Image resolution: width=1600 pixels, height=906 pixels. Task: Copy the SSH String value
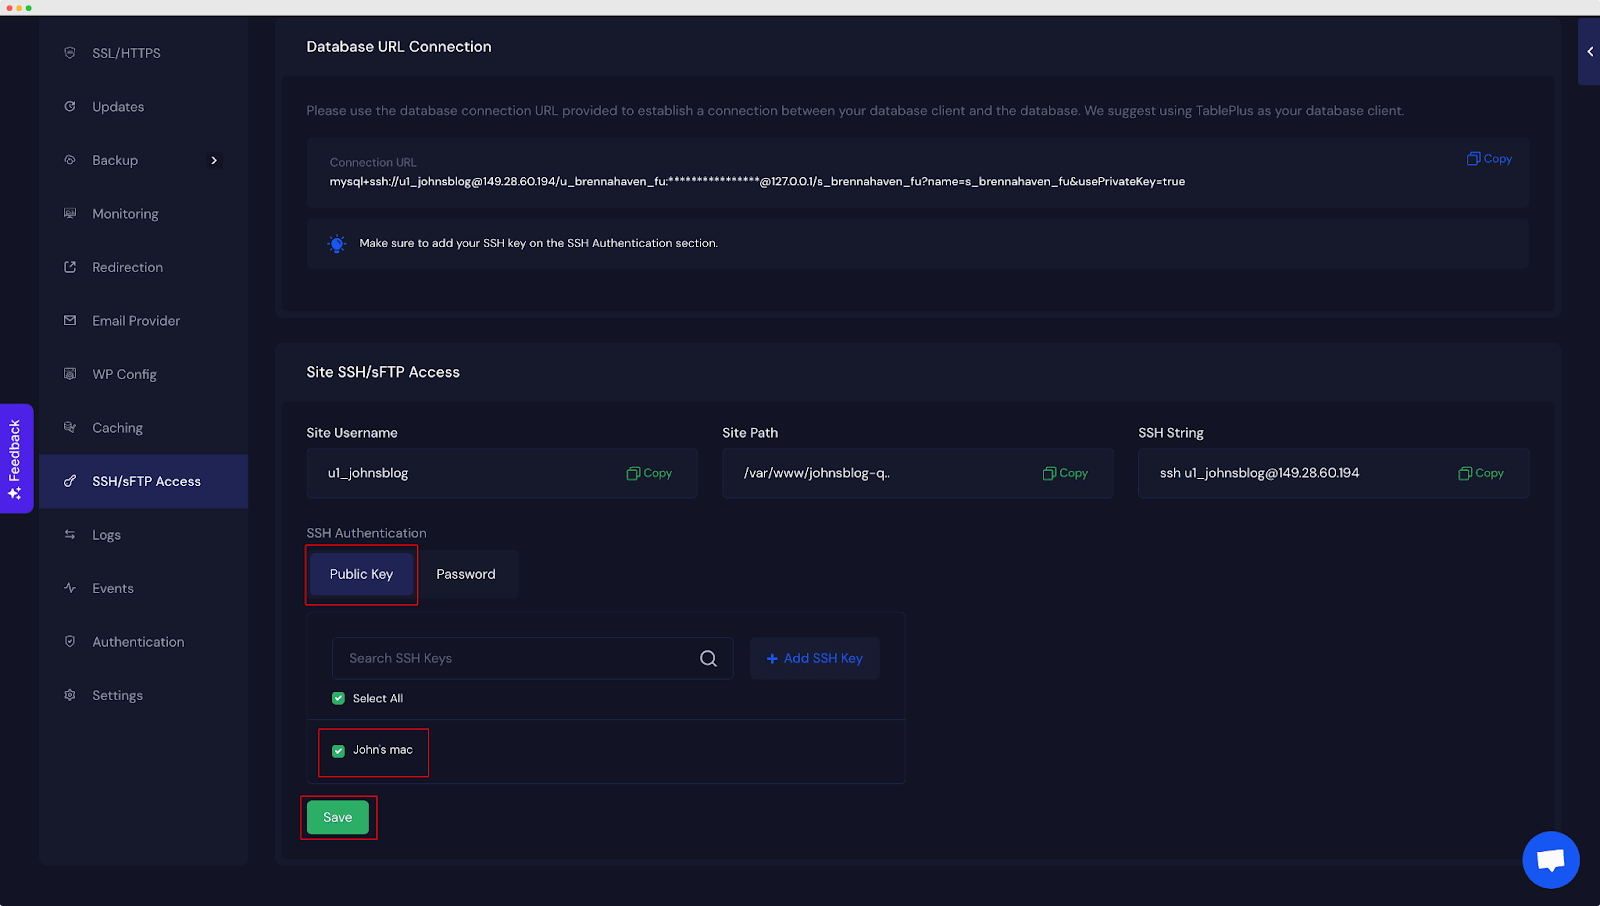[1481, 473]
